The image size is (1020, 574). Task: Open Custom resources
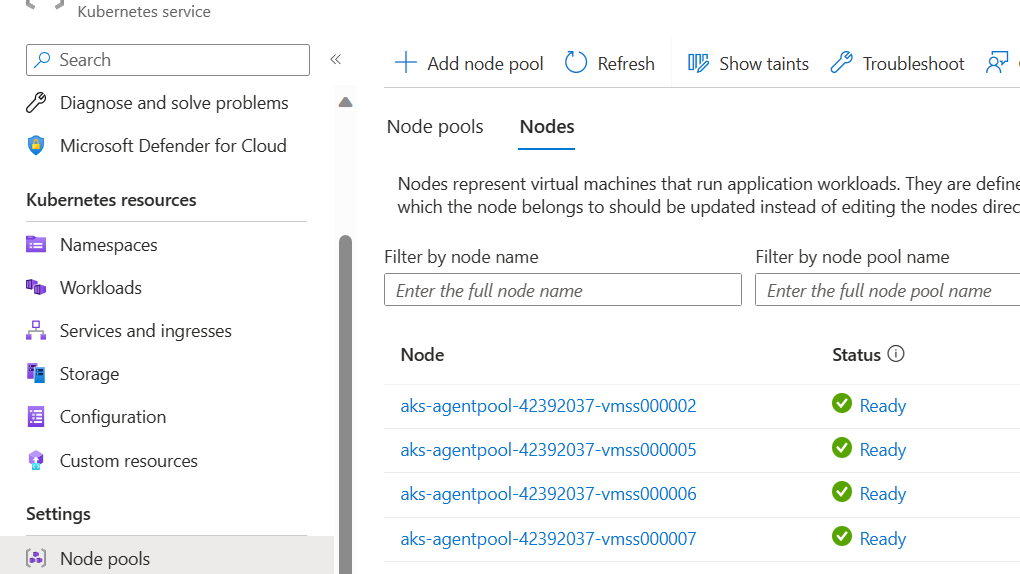click(x=129, y=461)
